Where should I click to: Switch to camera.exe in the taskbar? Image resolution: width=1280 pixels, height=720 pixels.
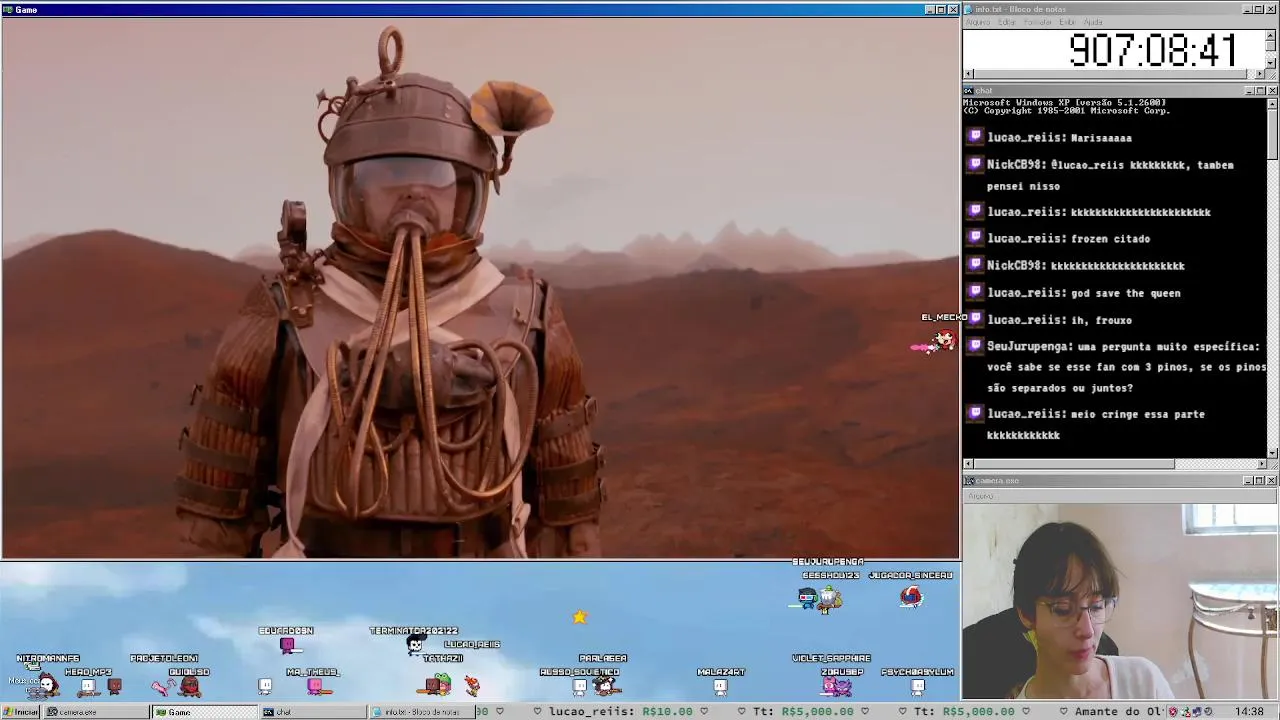pos(95,712)
